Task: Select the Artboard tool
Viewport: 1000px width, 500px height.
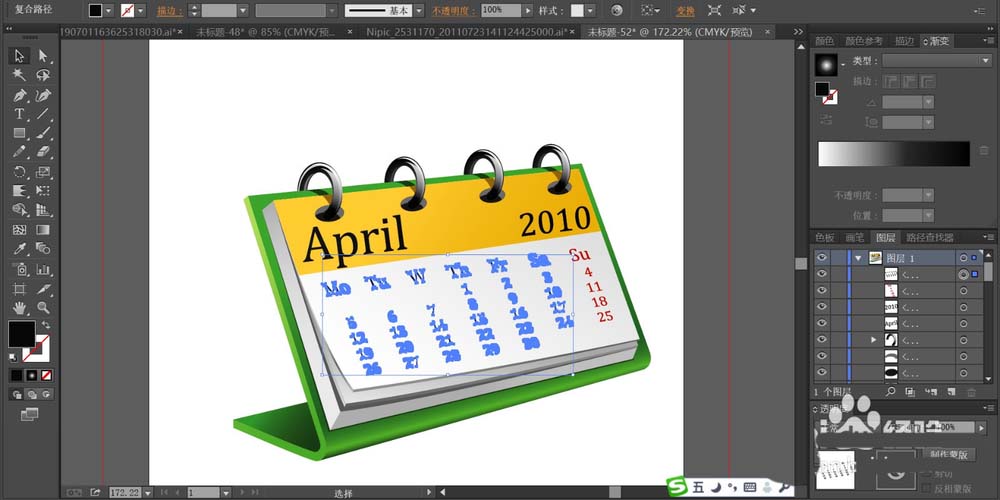Action: (19, 288)
